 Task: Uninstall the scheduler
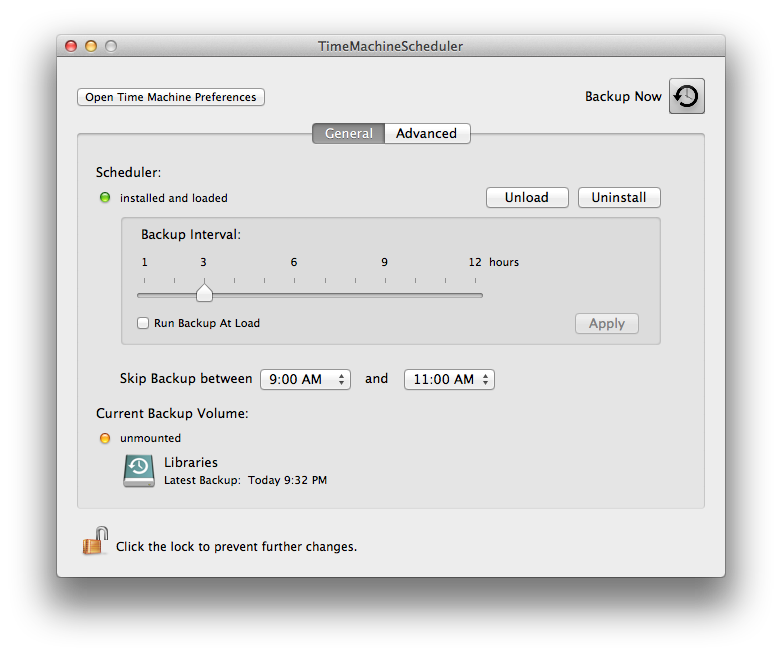[x=619, y=197]
